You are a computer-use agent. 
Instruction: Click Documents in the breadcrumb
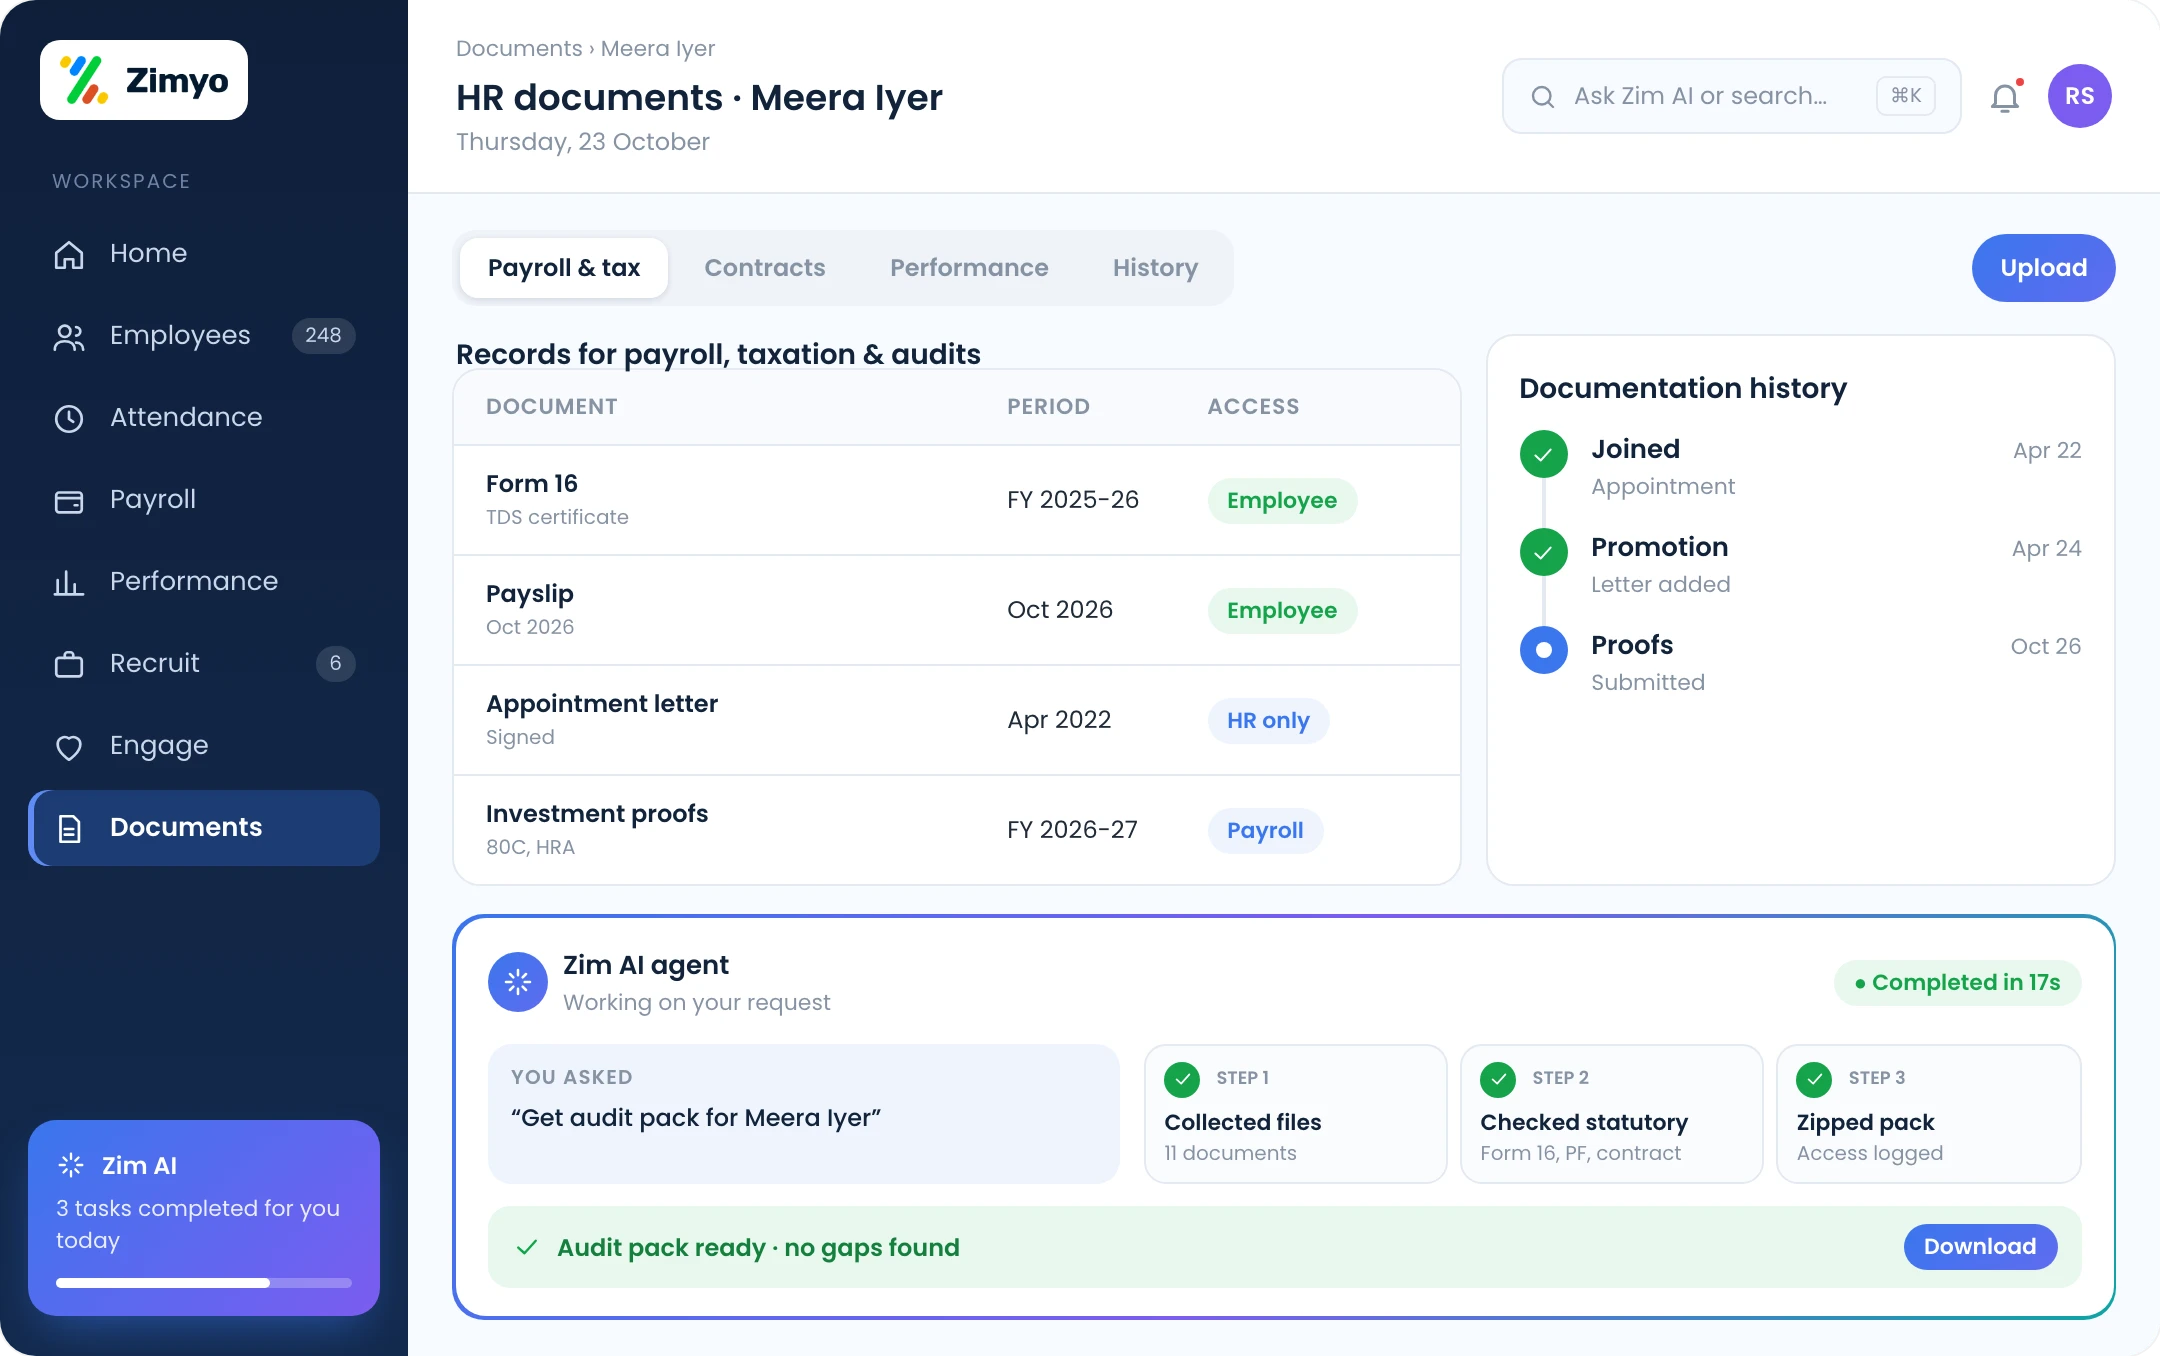(519, 48)
